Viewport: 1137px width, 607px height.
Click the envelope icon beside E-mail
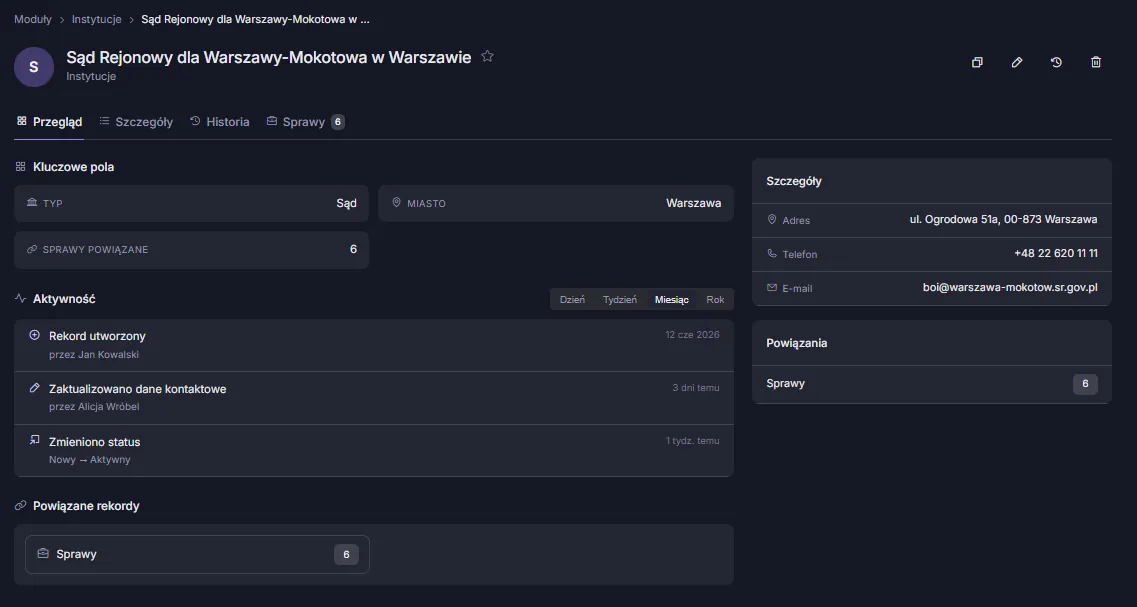tap(772, 288)
